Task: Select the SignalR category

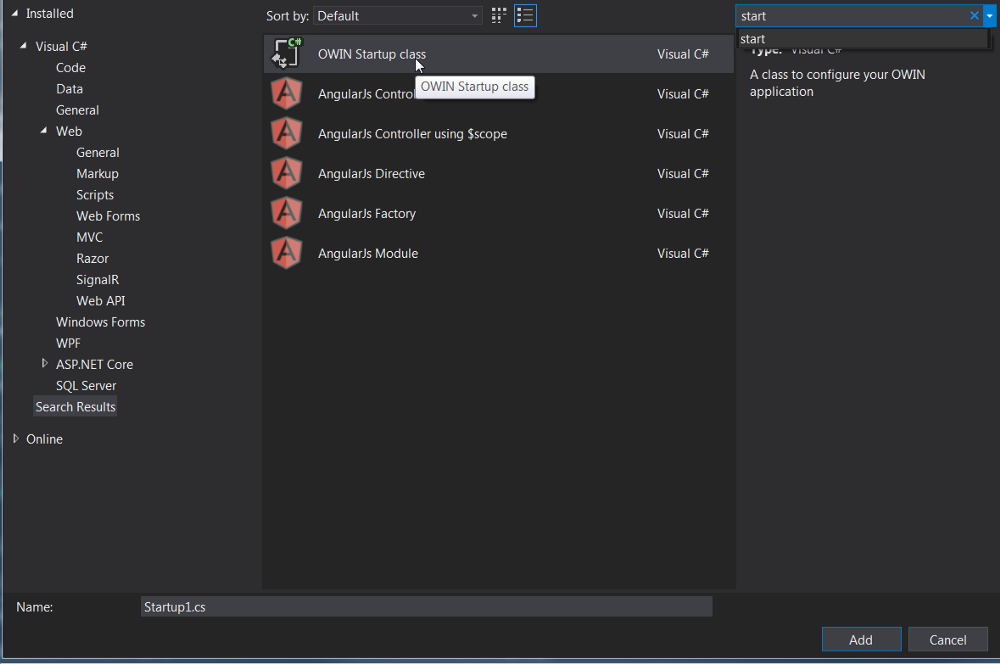Action: coord(97,279)
